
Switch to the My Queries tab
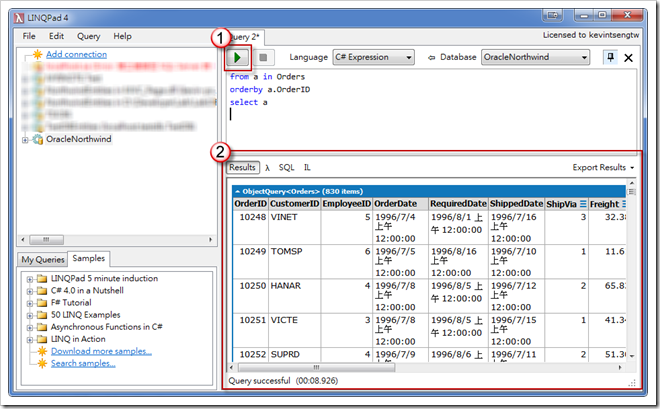tap(43, 260)
